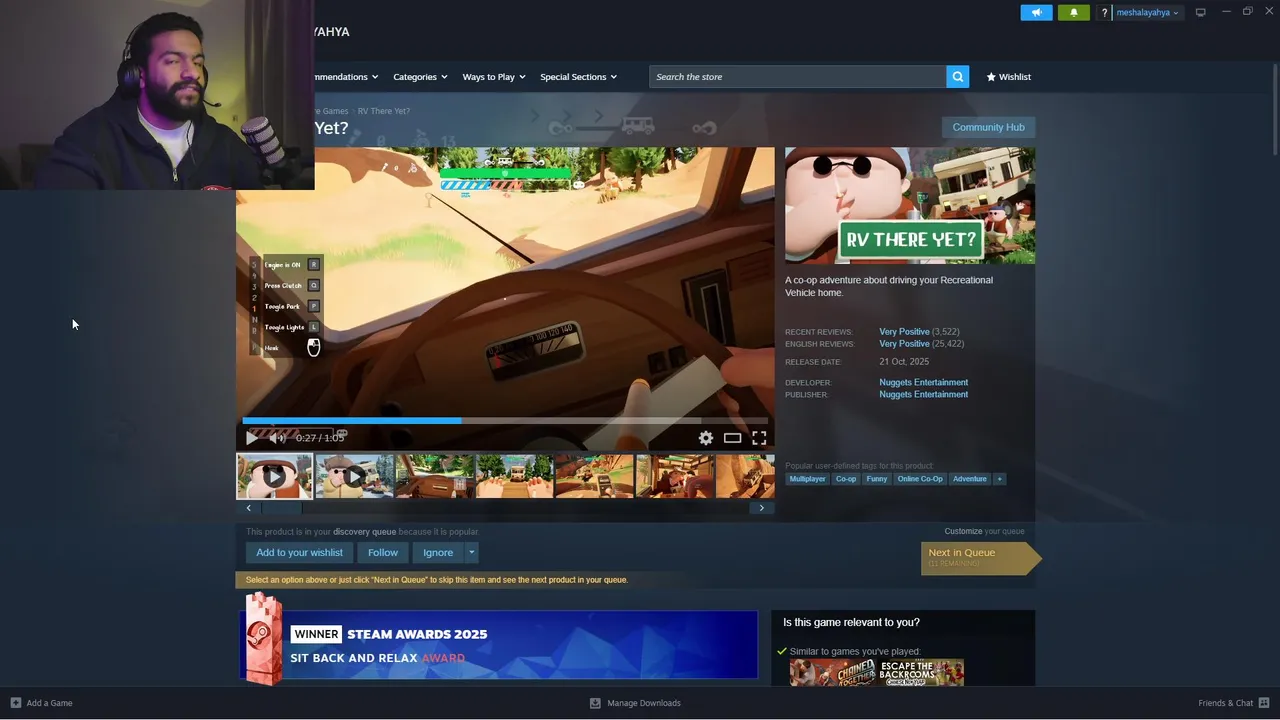Ignore this product
1280x720 pixels.
(438, 552)
